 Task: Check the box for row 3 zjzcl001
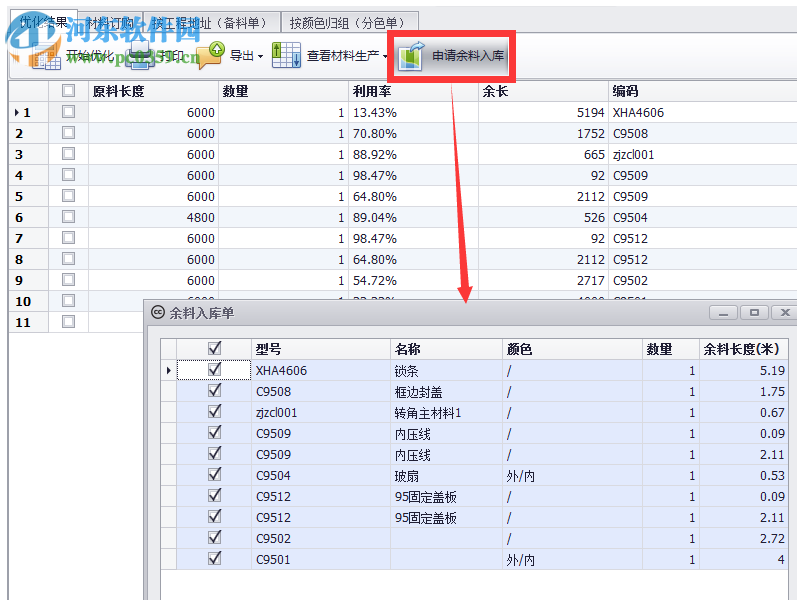[x=68, y=154]
